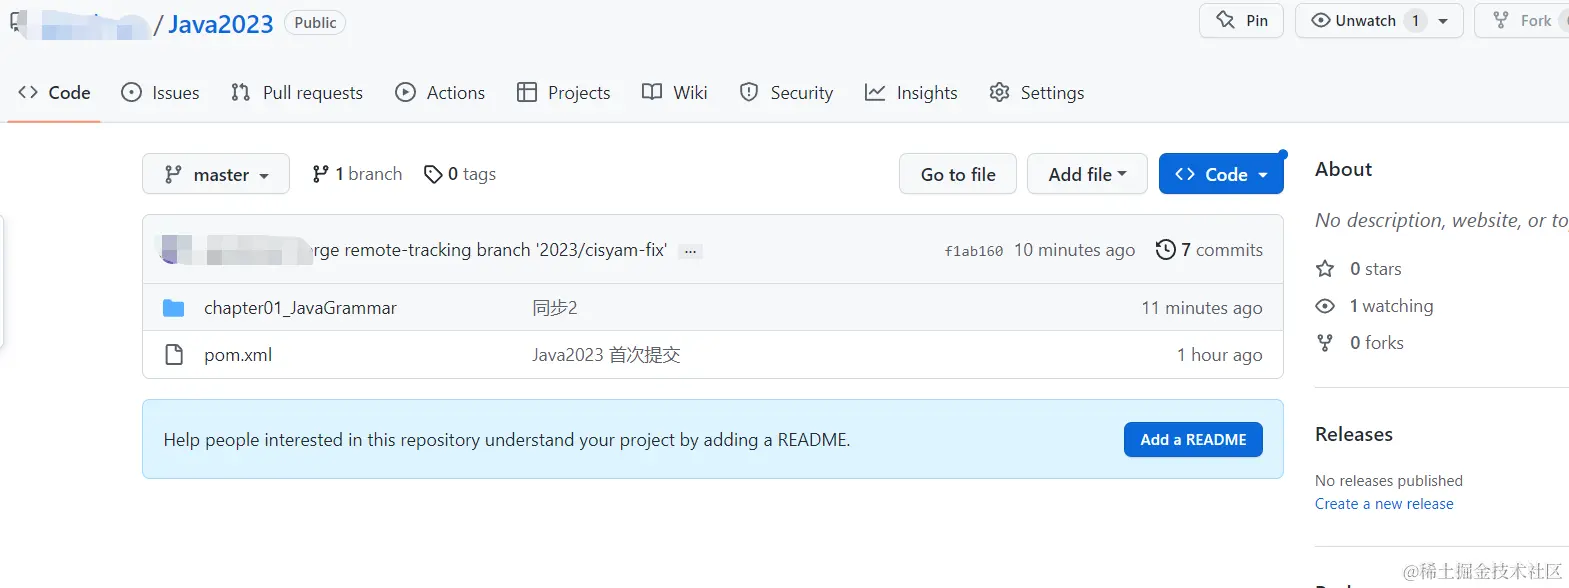Viewport: 1569px width, 588px height.
Task: Click the Wiki book icon
Action: 652,93
